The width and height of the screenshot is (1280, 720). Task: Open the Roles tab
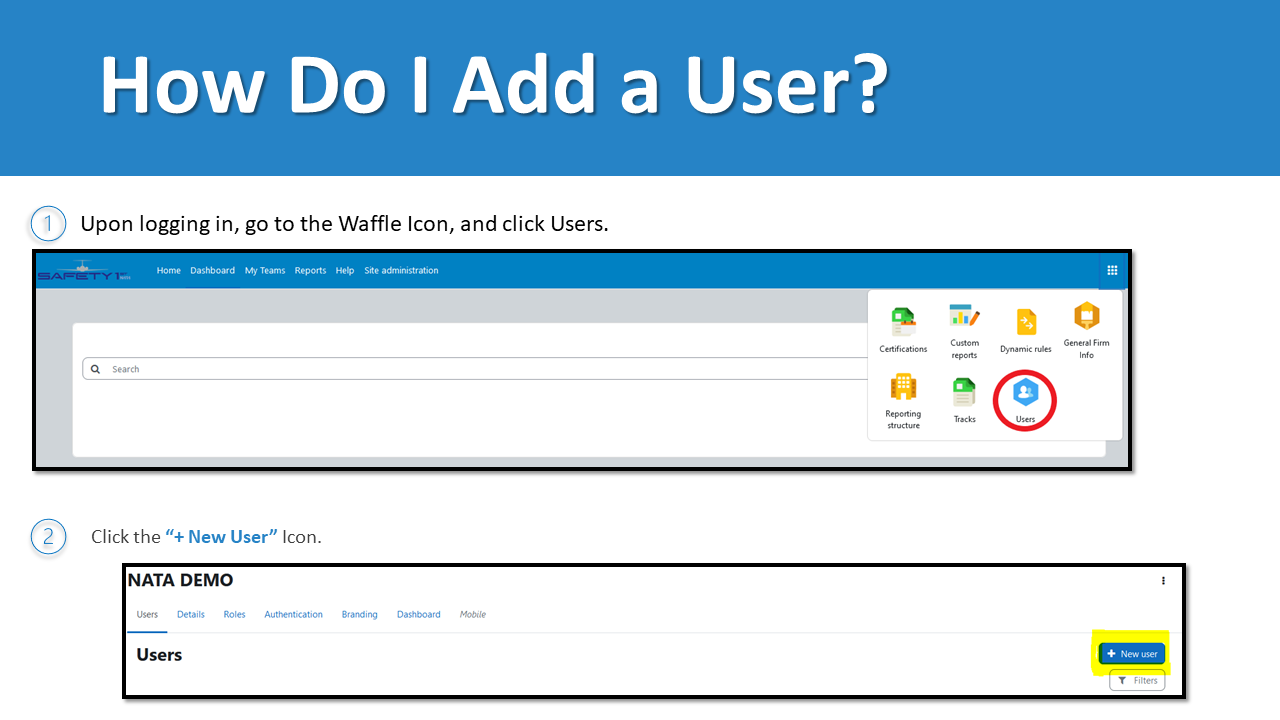[x=234, y=614]
